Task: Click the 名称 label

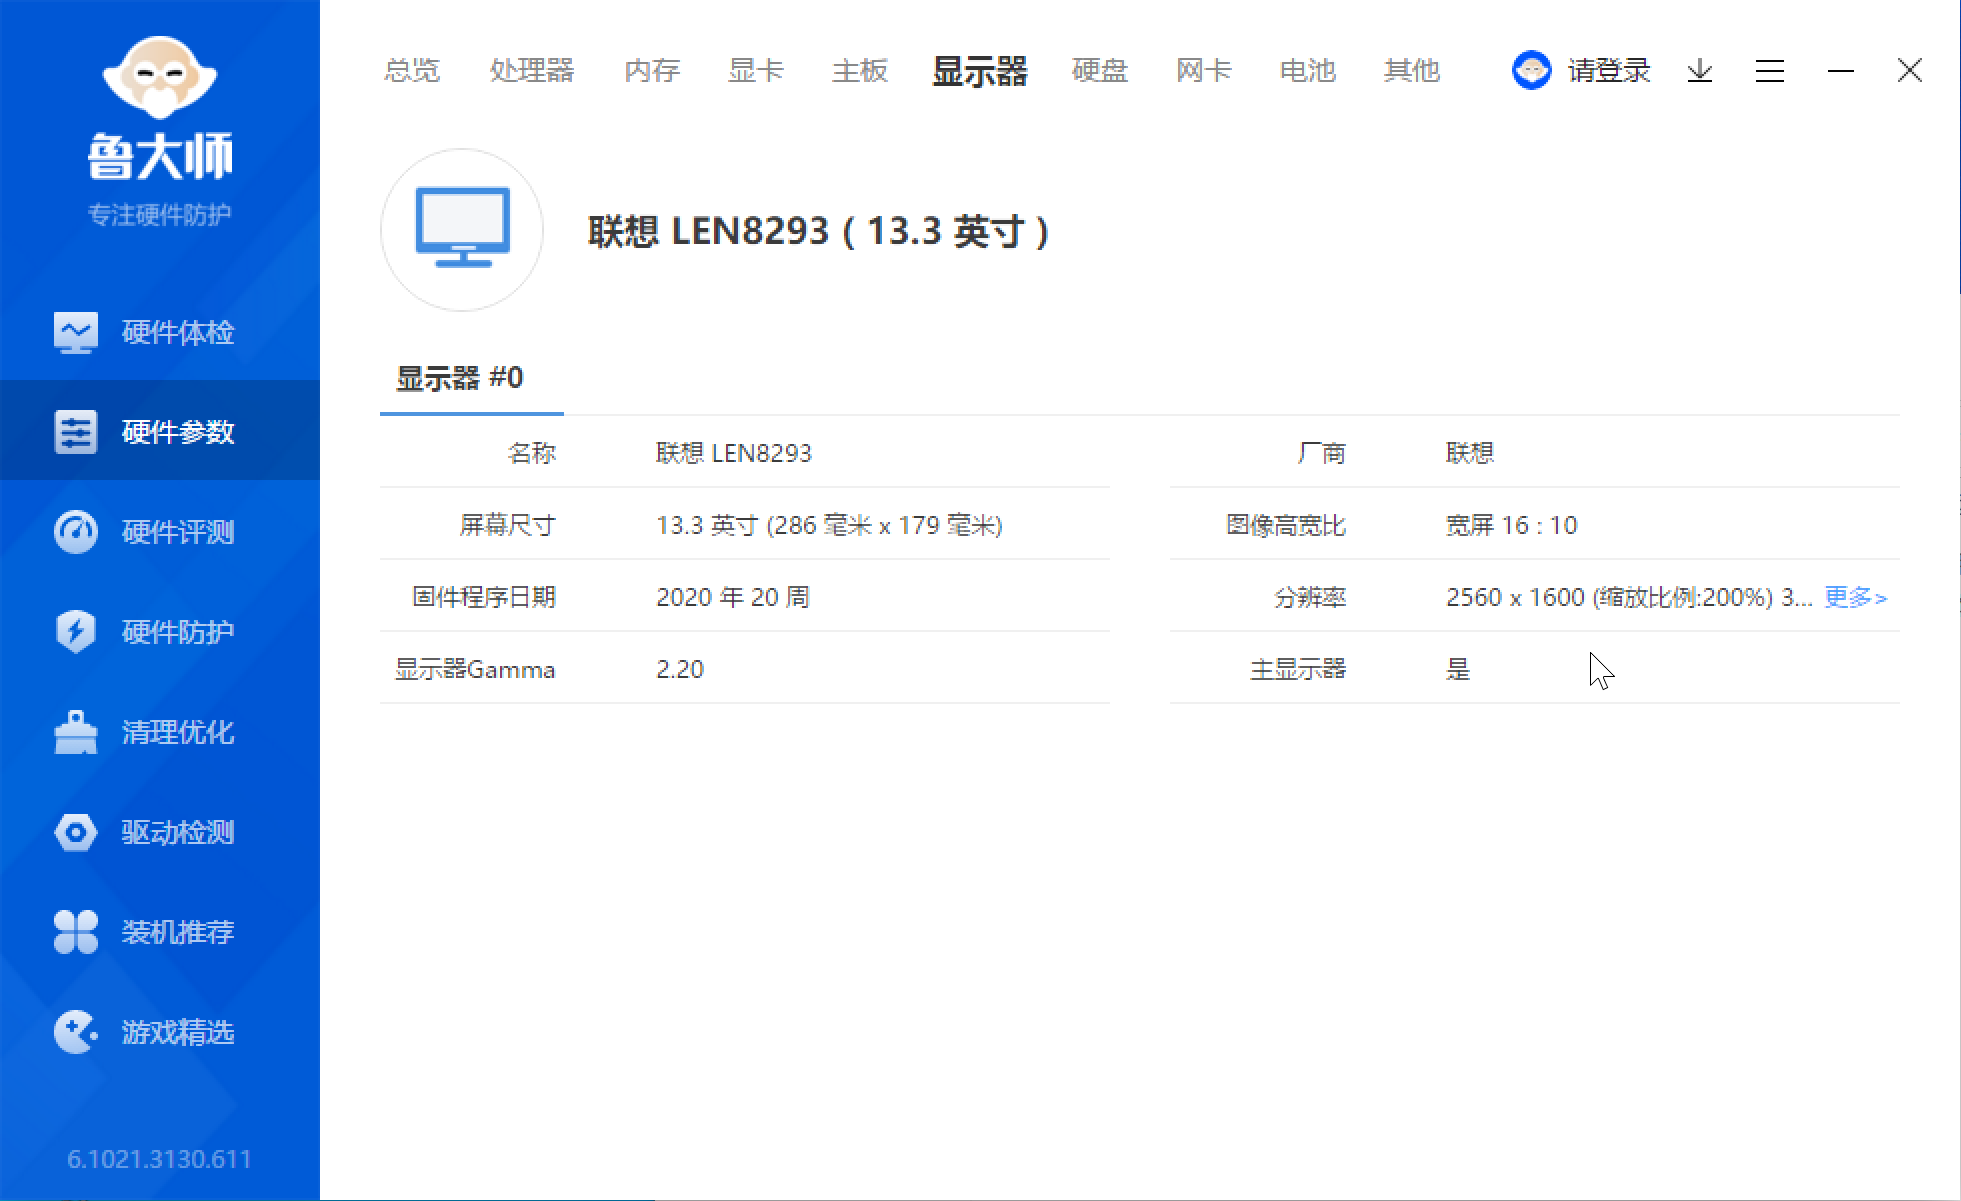Action: [532, 453]
